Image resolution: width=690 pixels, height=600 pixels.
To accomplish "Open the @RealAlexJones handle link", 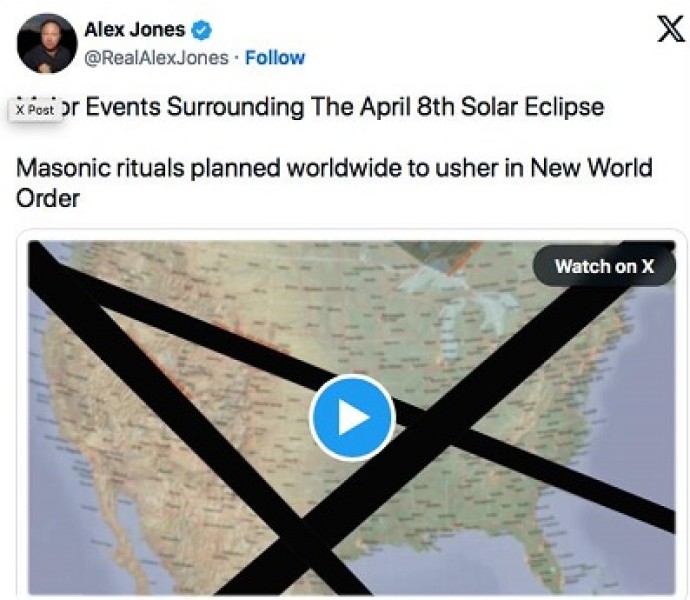I will 156,57.
